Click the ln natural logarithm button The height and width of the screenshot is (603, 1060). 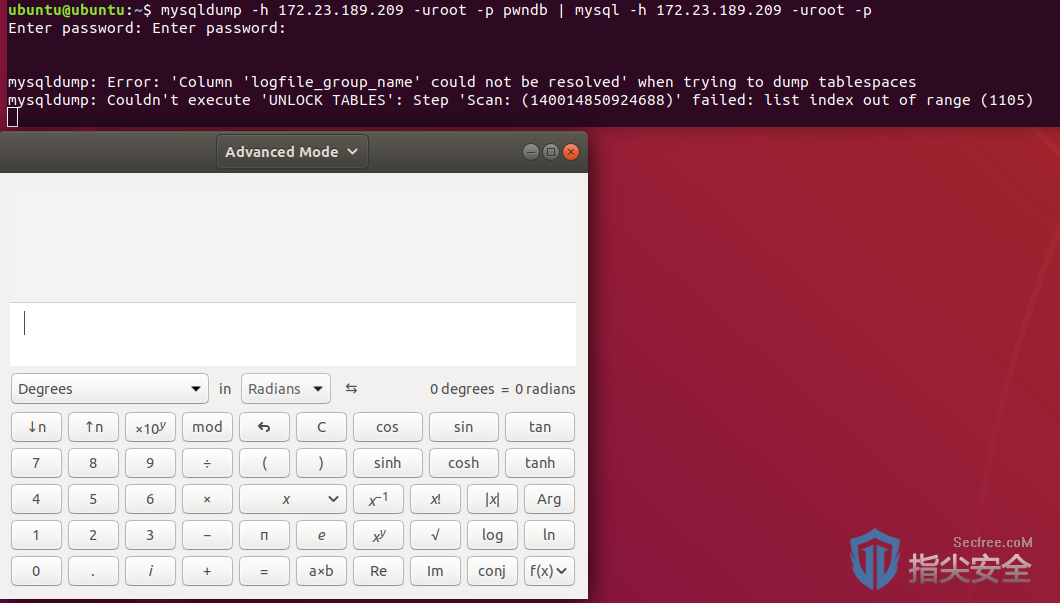[549, 535]
